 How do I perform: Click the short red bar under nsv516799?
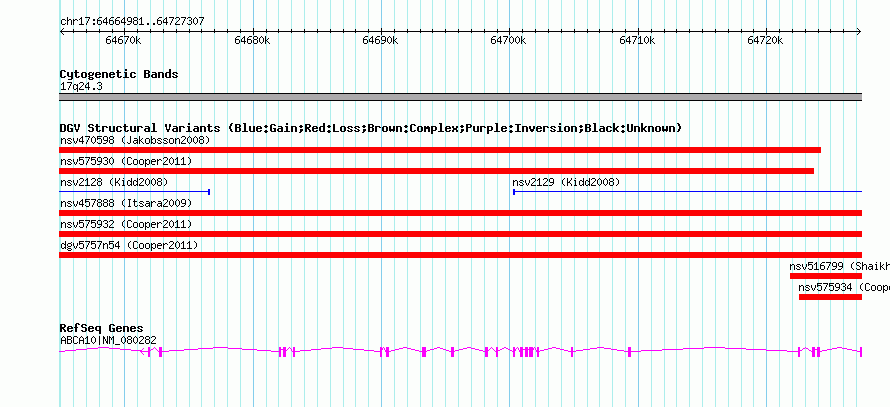[x=826, y=276]
